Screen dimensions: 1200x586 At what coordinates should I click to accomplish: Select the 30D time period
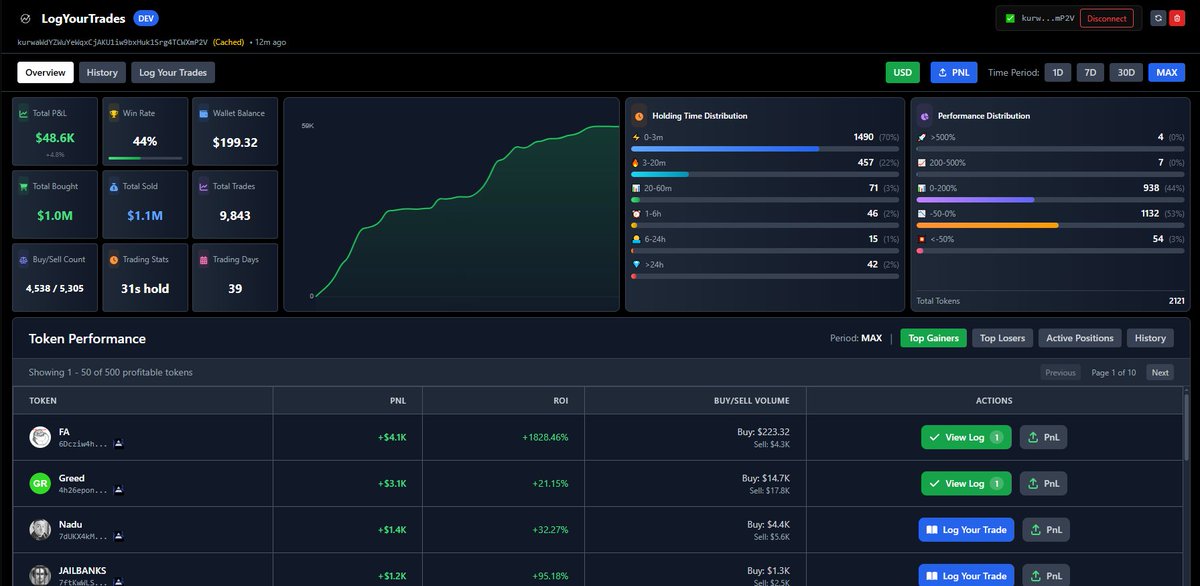(1126, 72)
